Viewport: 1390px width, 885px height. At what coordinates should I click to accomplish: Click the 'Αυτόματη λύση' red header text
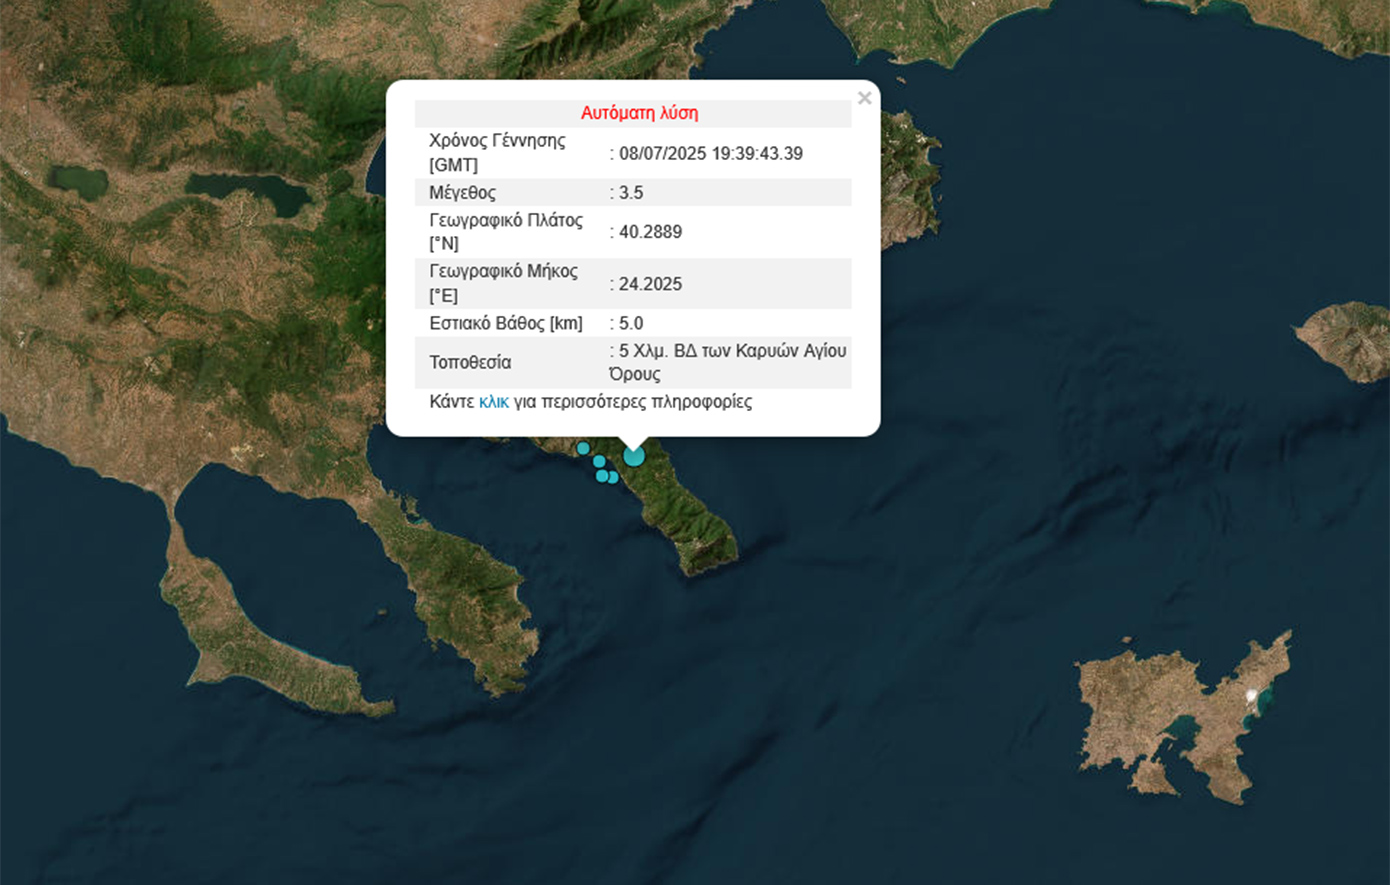639,113
